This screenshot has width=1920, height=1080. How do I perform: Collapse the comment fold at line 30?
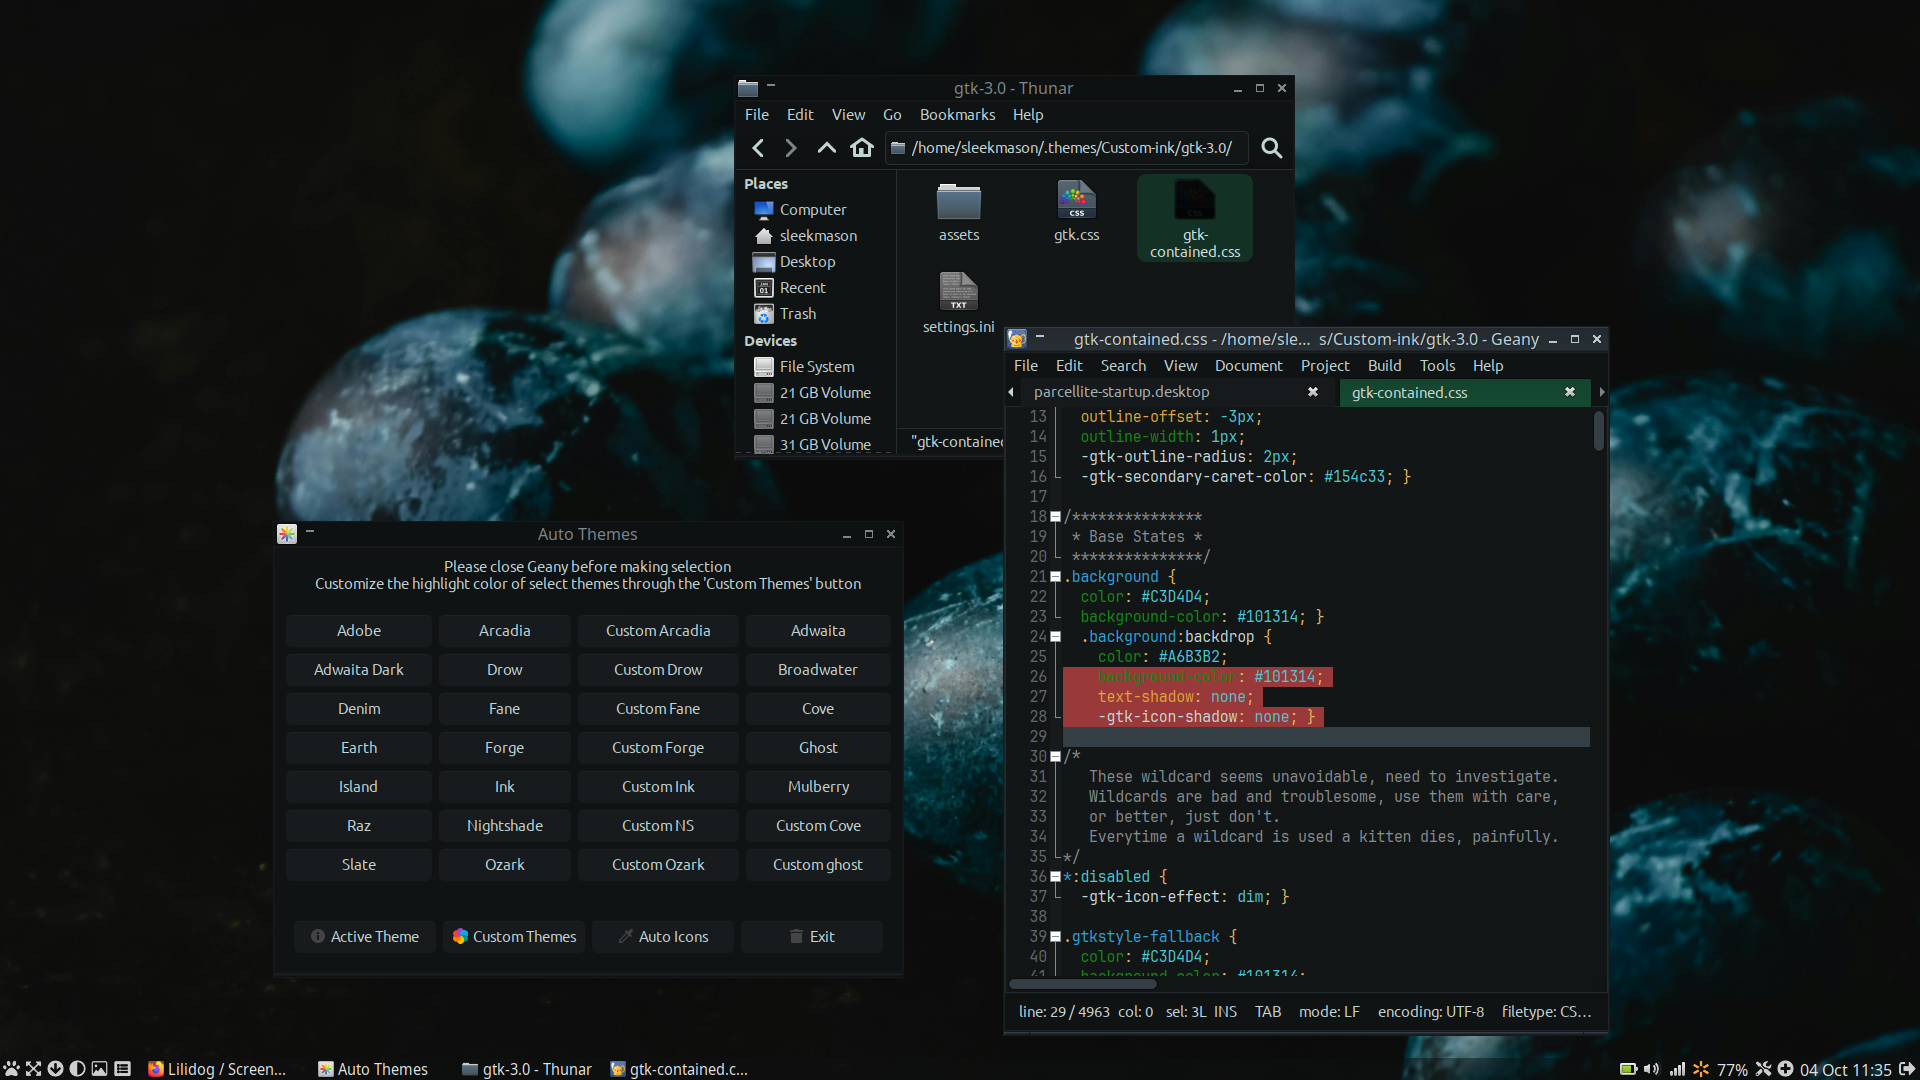tap(1055, 757)
